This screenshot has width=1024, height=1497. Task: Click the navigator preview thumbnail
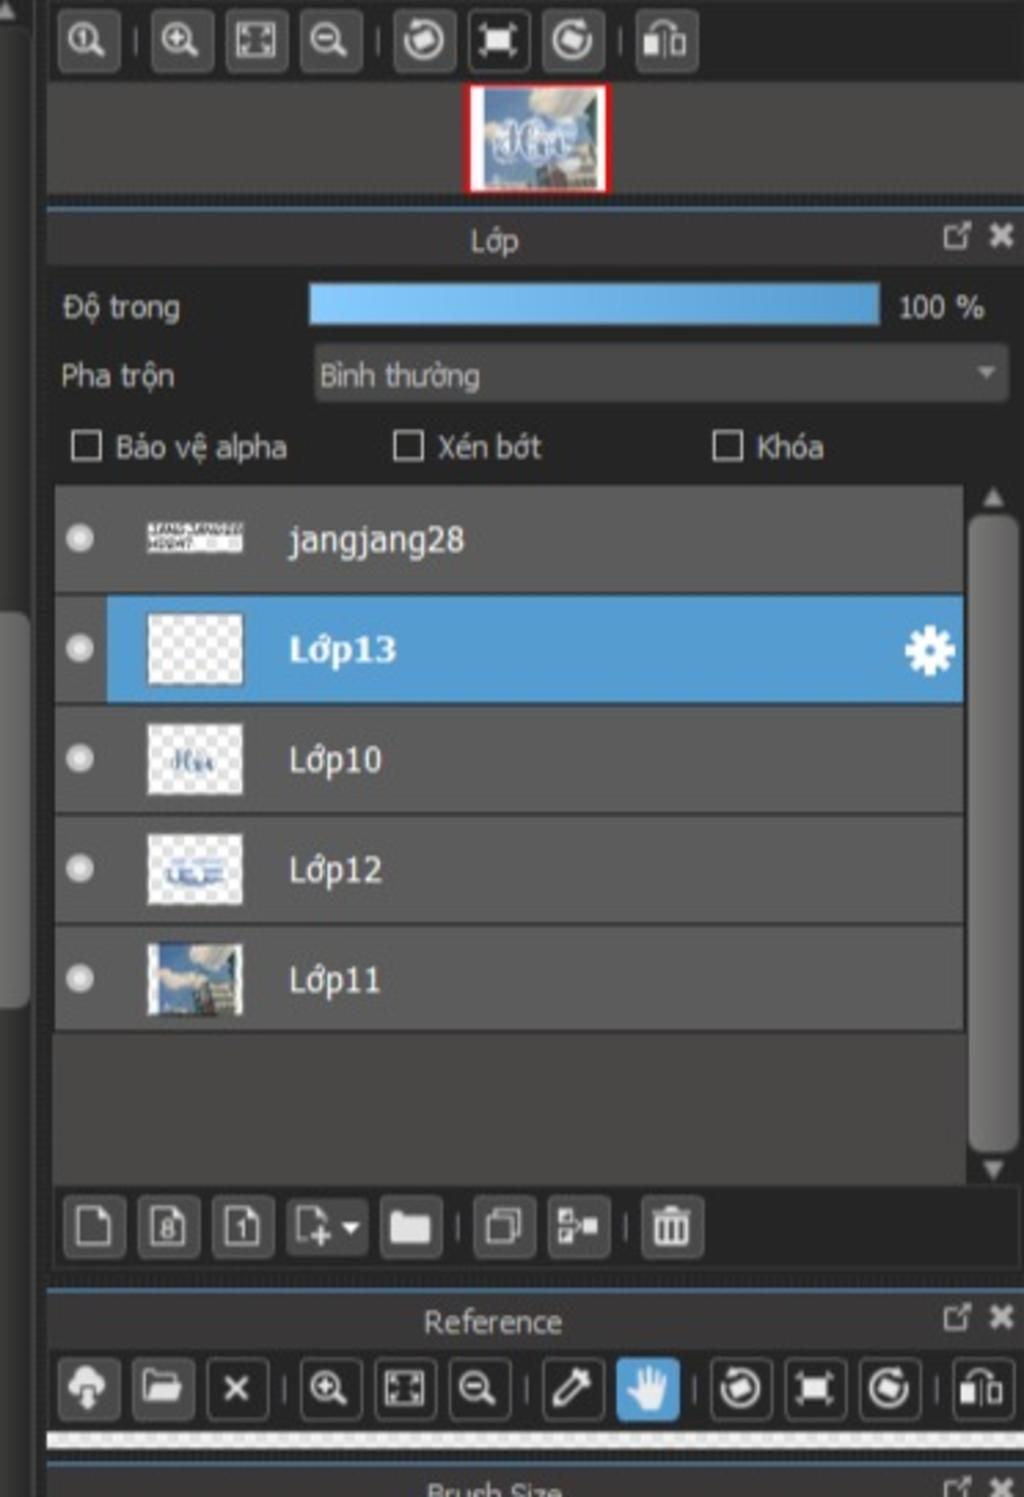click(x=538, y=138)
